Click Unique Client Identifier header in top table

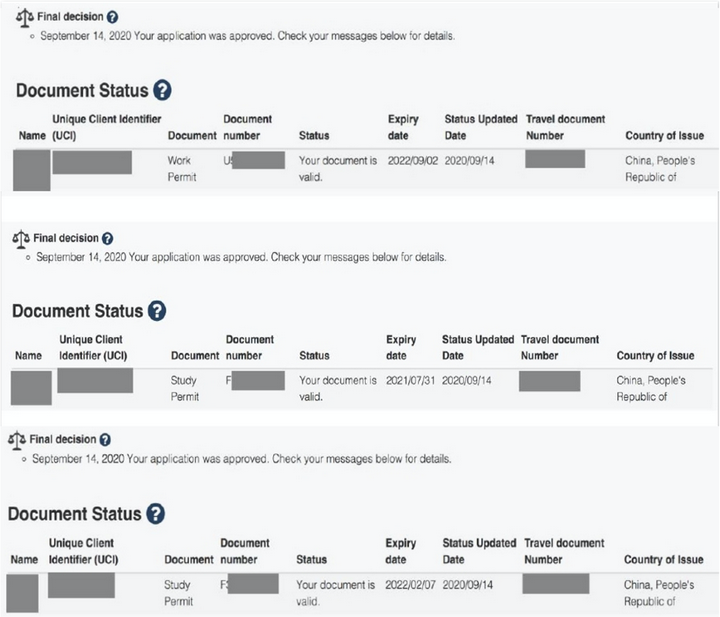click(106, 127)
